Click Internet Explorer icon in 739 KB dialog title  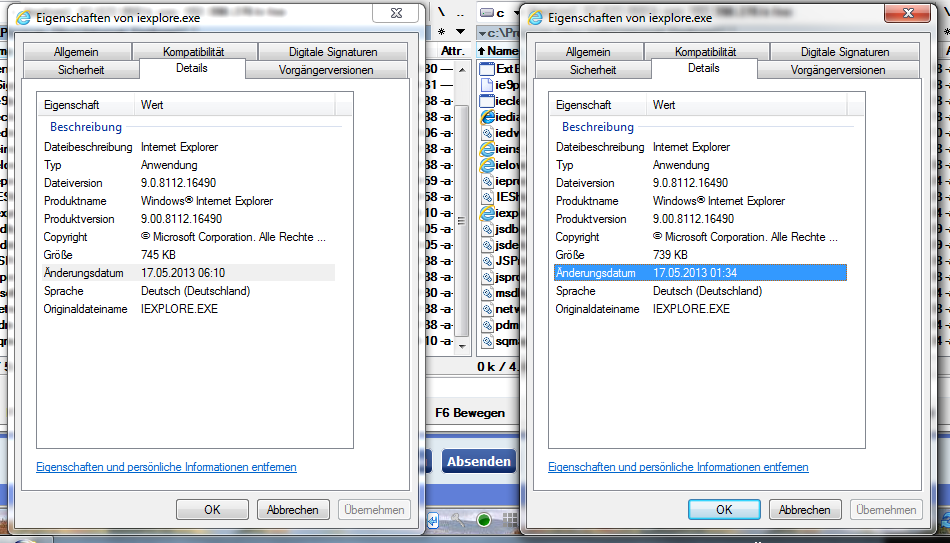pyautogui.click(x=536, y=18)
